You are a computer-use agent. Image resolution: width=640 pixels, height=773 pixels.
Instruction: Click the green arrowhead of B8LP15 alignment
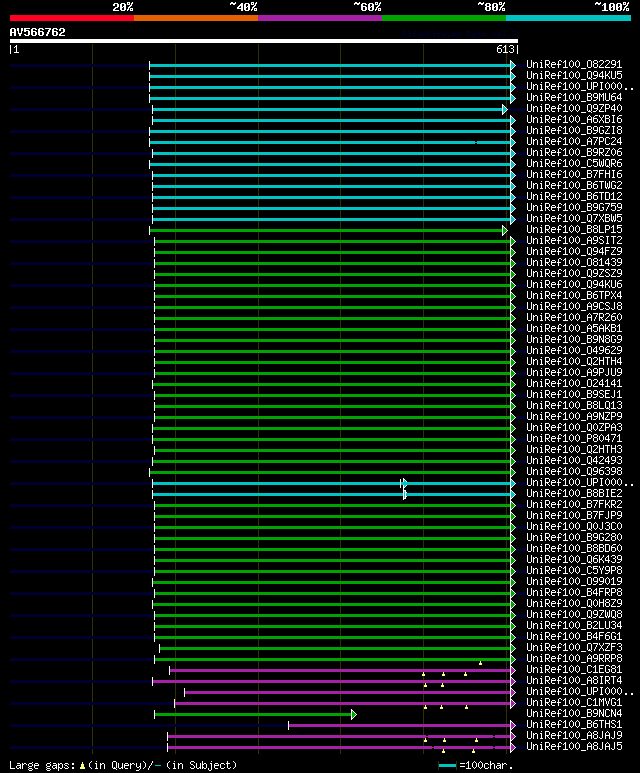tap(504, 230)
